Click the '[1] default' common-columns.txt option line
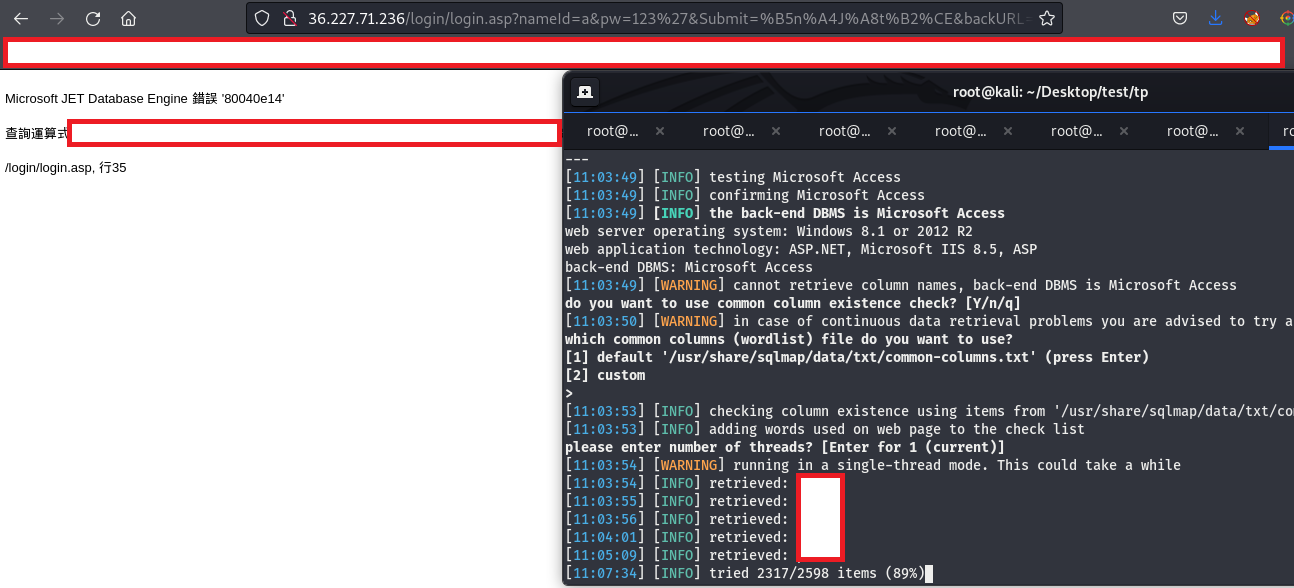 (857, 357)
